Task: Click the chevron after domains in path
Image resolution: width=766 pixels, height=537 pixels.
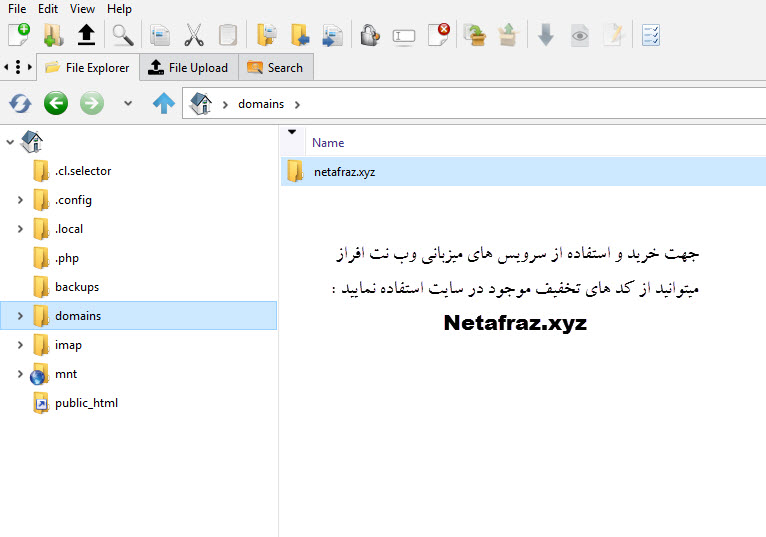Action: (x=297, y=105)
